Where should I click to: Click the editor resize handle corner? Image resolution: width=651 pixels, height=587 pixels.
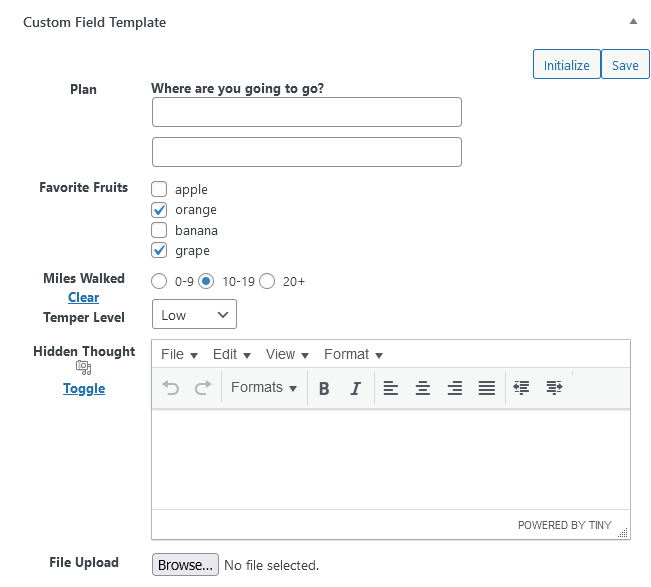[623, 533]
